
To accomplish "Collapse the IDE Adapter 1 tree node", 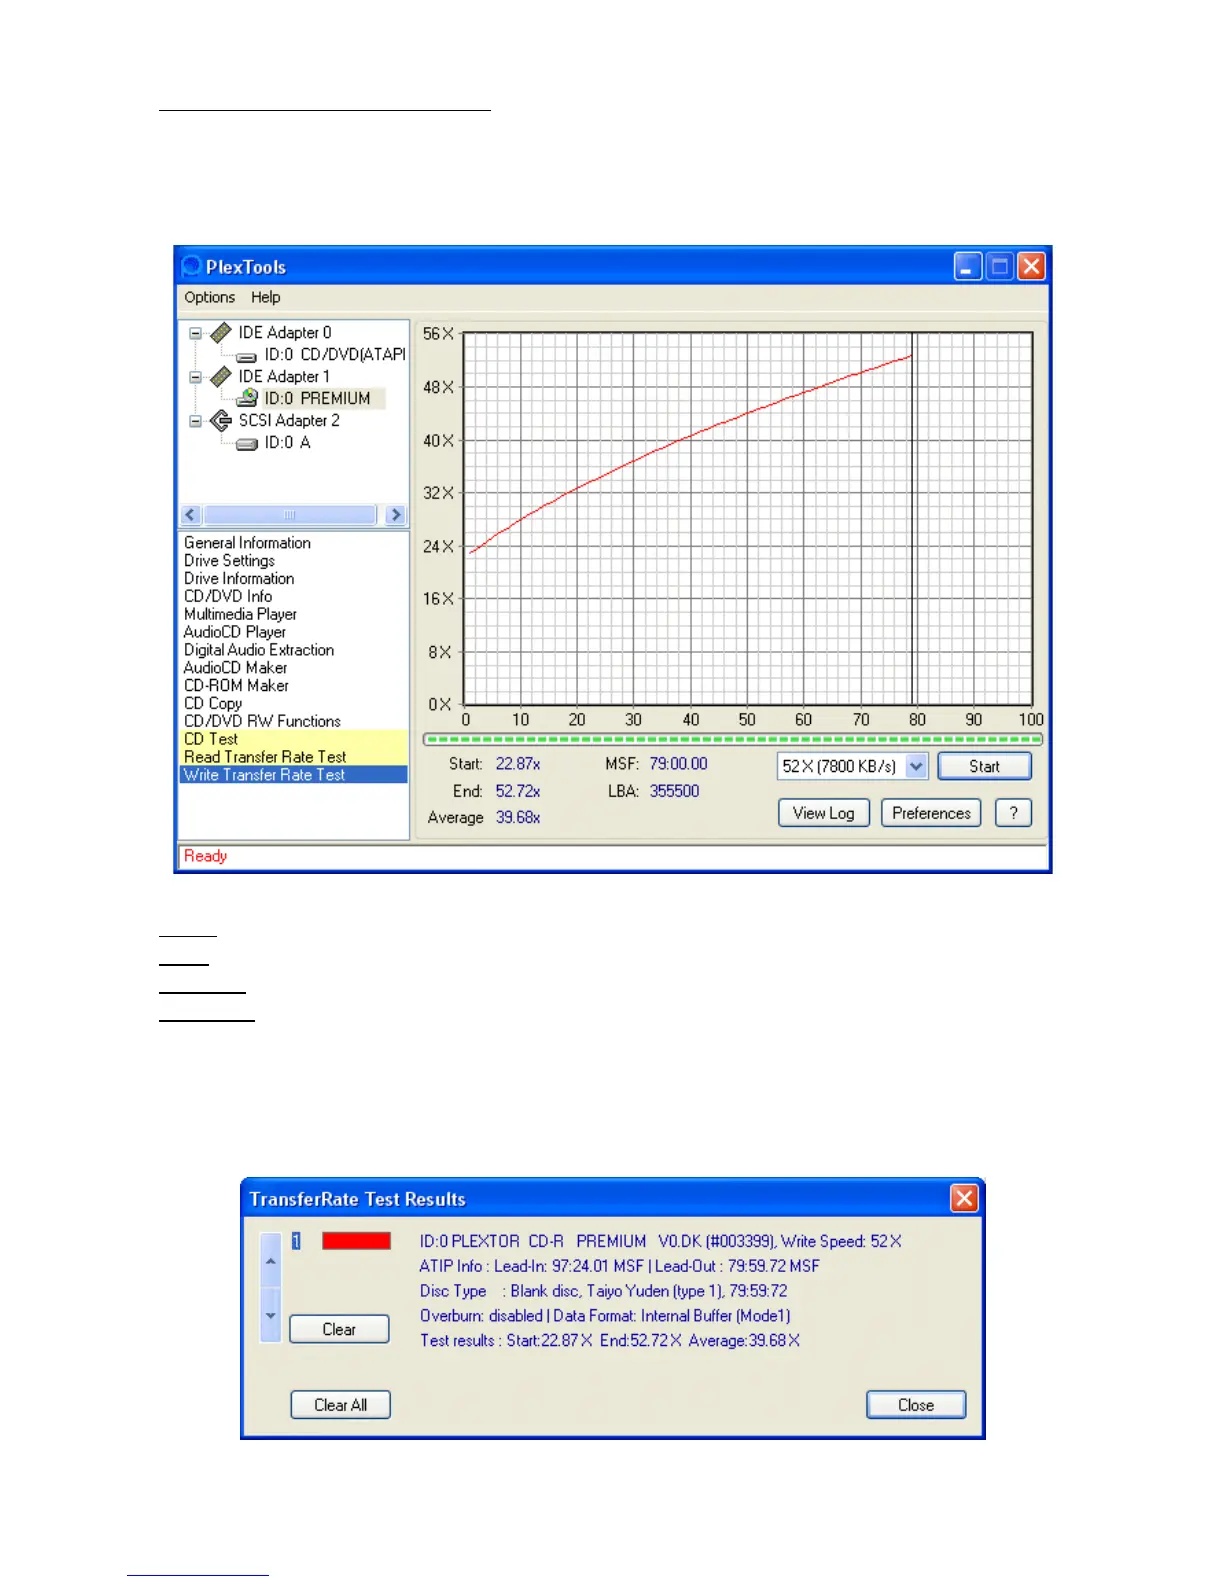I will pos(196,377).
